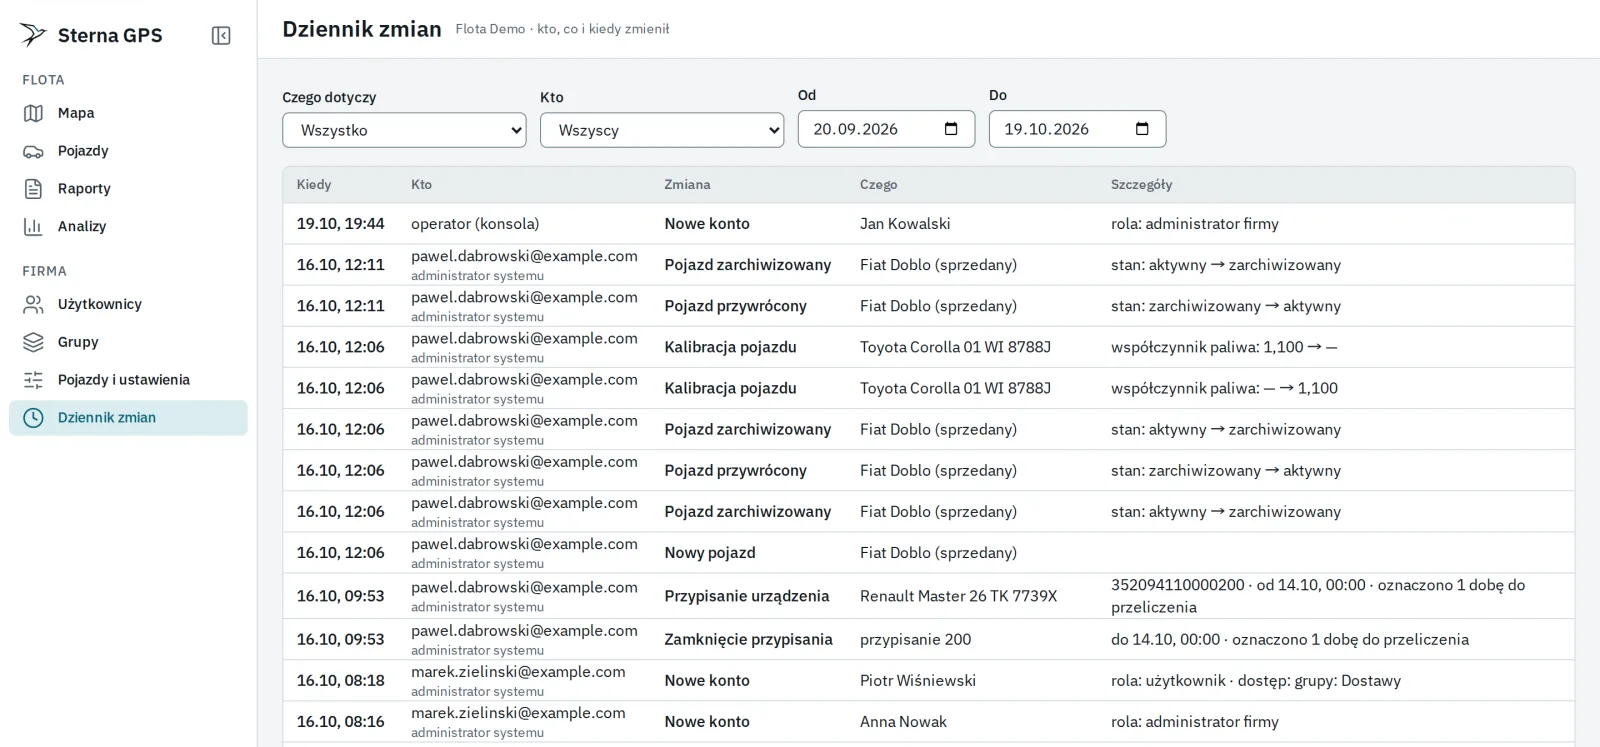
Task: Open the Kto filter dropdown
Action: (x=662, y=130)
